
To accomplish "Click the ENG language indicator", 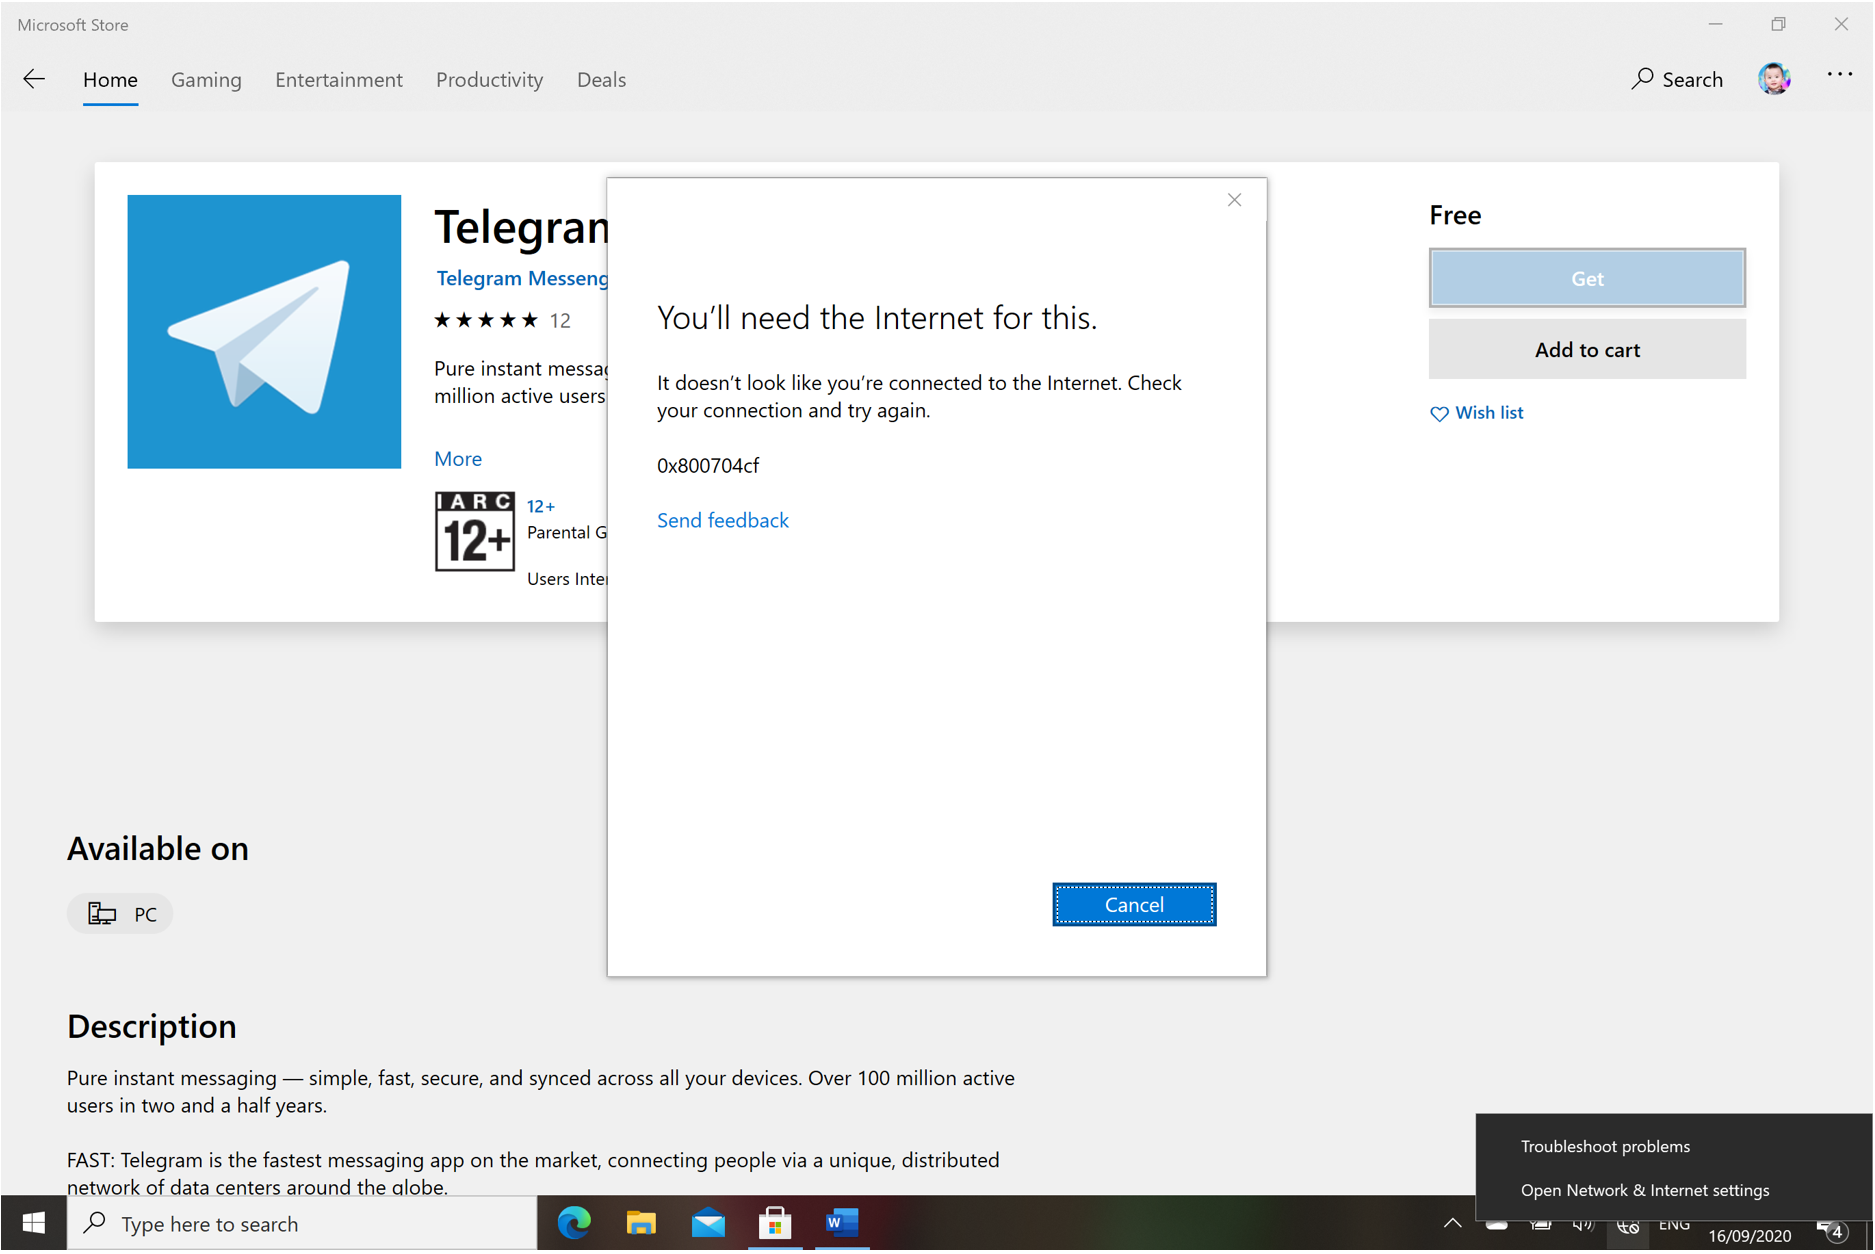I will click(1674, 1225).
